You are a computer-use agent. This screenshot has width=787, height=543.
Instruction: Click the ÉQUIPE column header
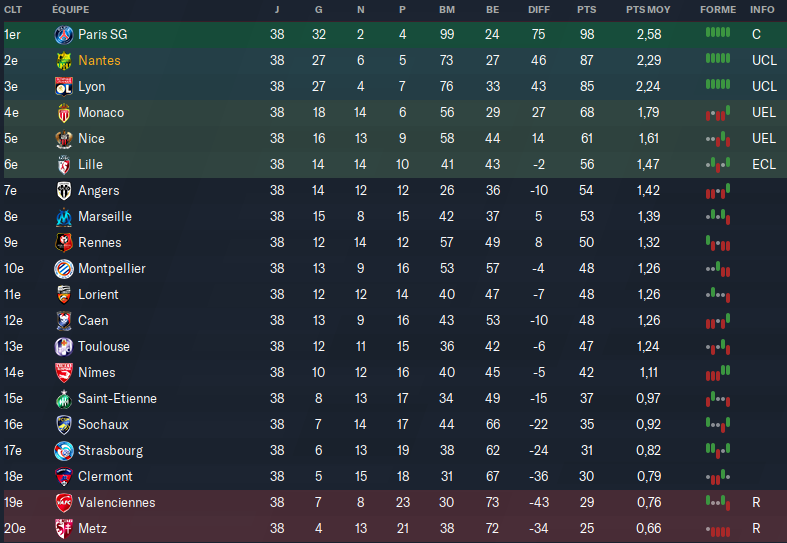click(x=71, y=10)
